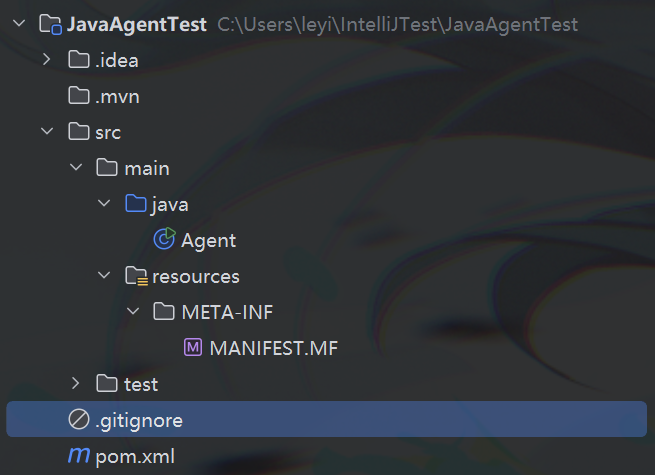Collapse the src folder
This screenshot has width=655, height=475.
point(47,132)
